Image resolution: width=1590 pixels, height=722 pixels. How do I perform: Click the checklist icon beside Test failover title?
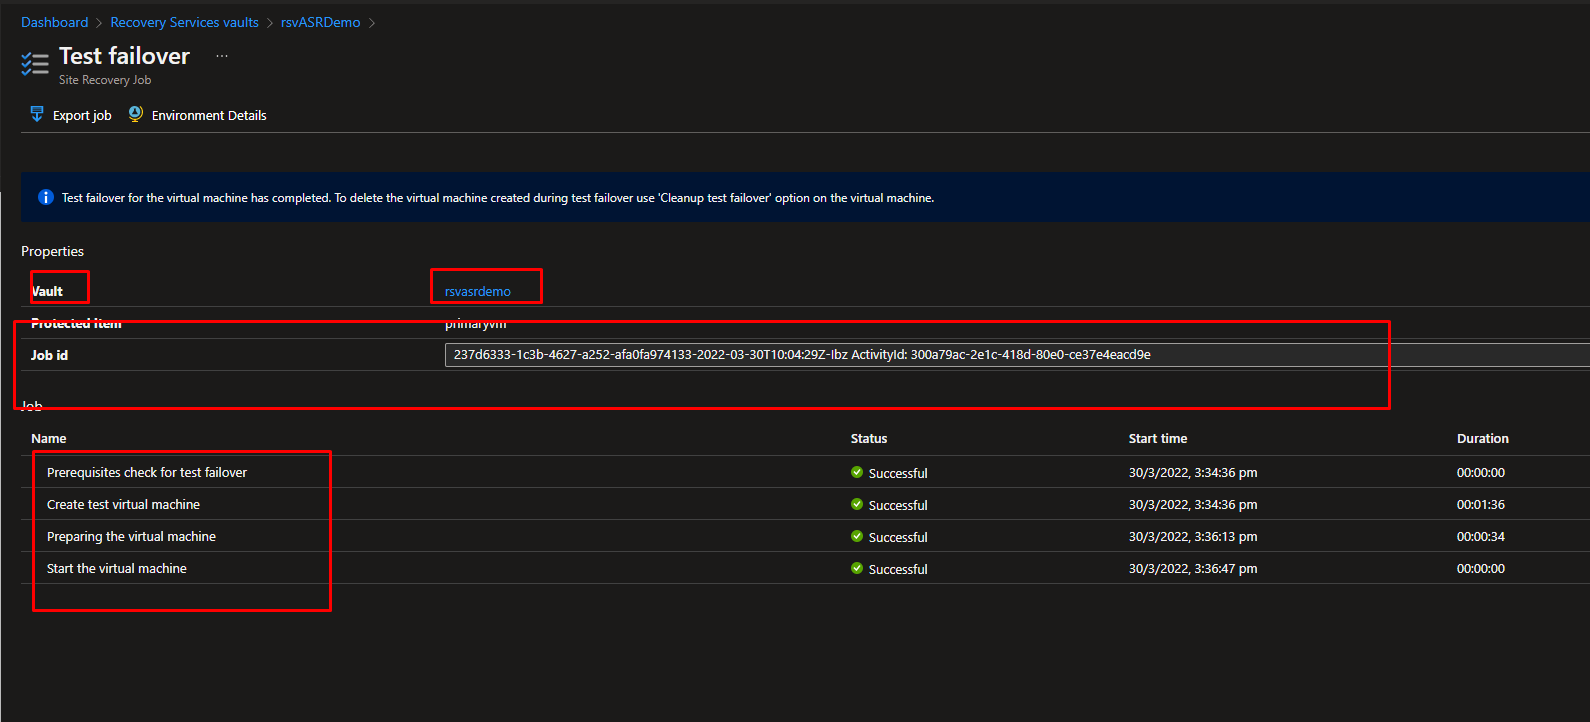pyautogui.click(x=35, y=64)
